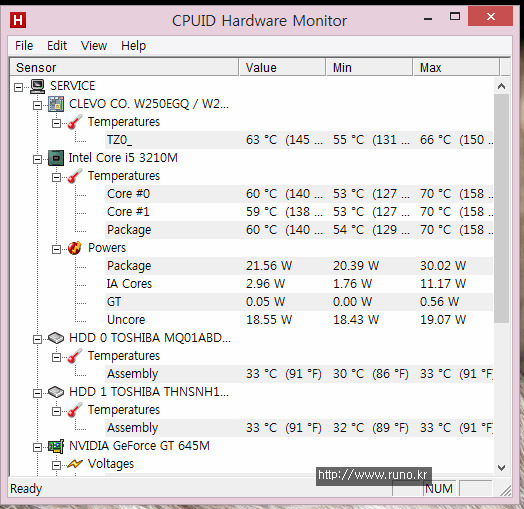Click the Voltages zigzag icon
The image size is (524, 509).
point(75,464)
